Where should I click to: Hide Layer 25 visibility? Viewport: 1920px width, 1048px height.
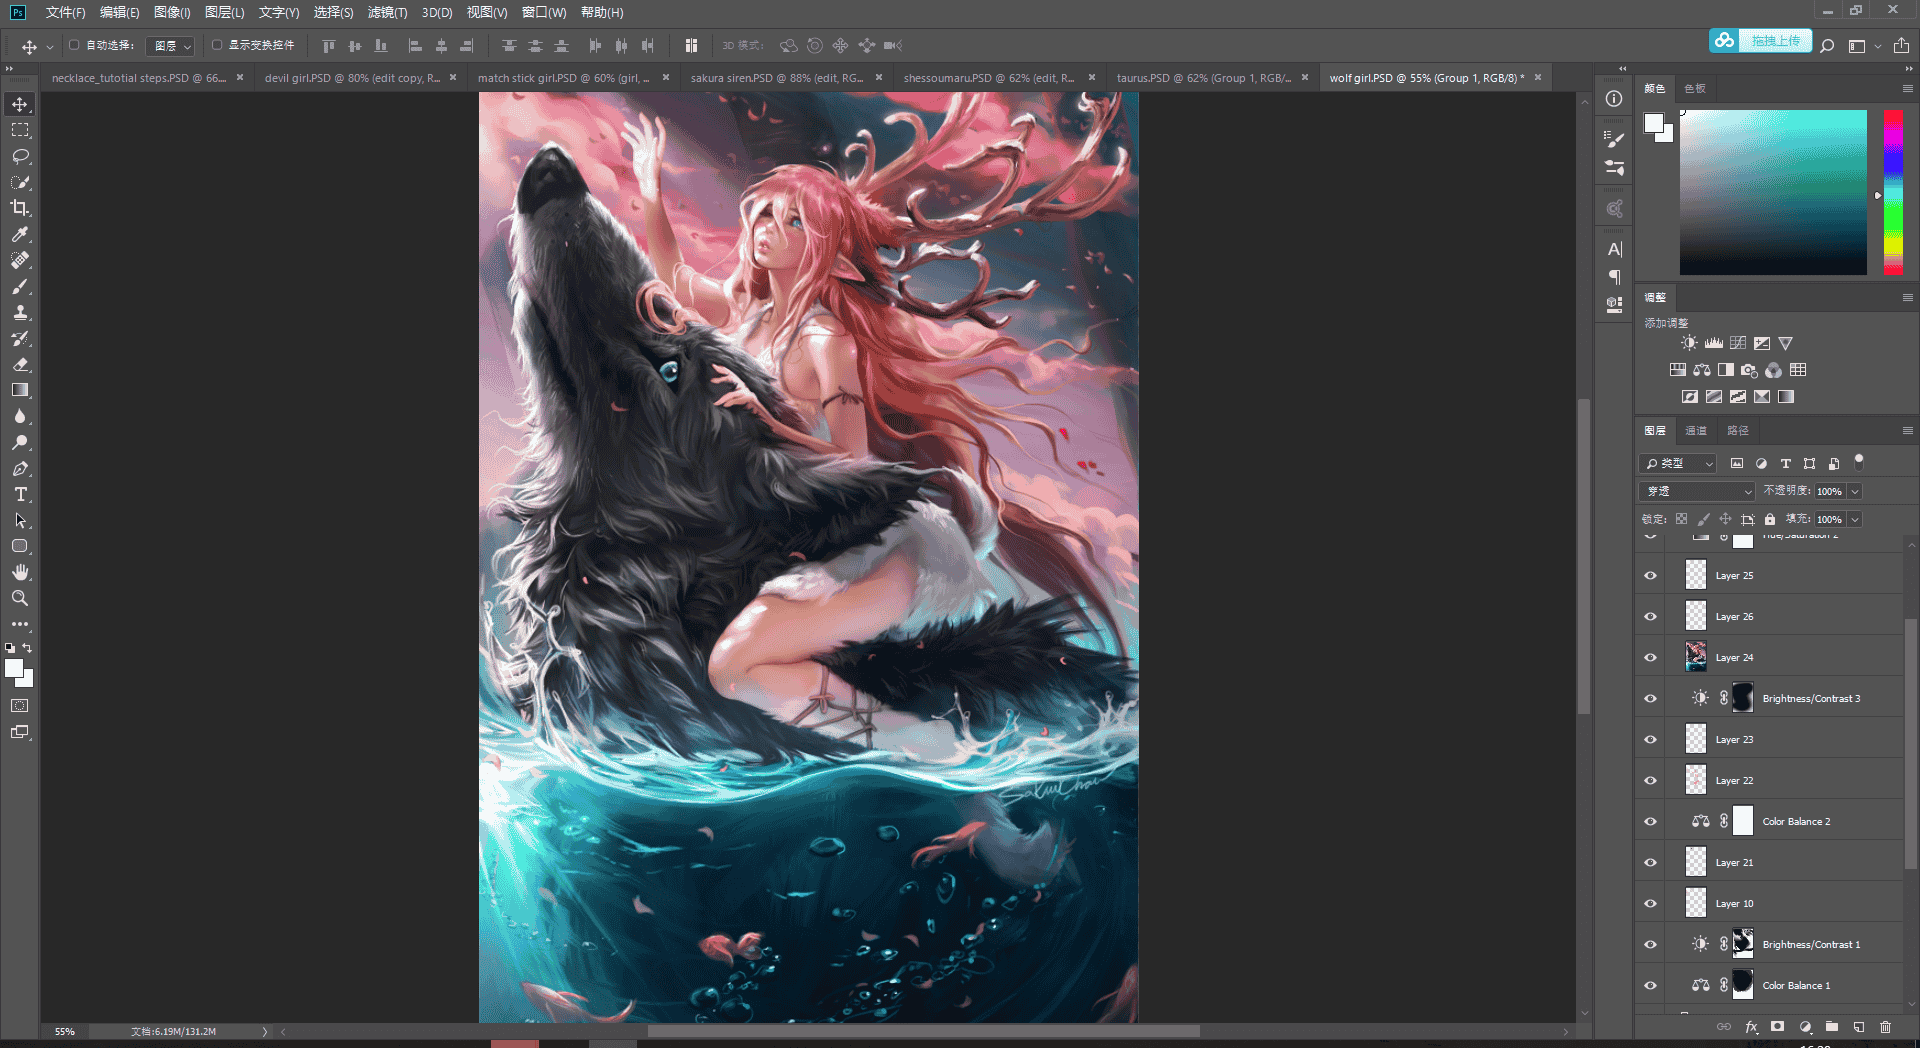tap(1651, 575)
